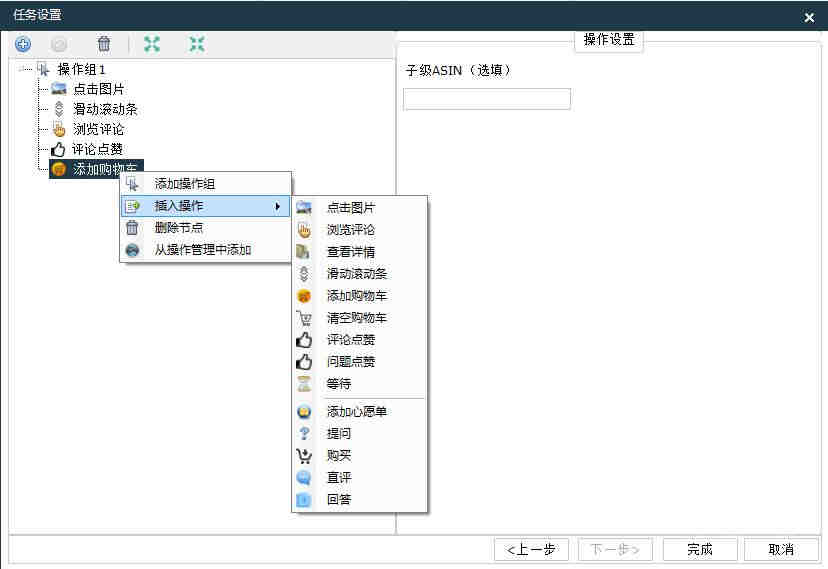Viewport: 828px width, 569px height.
Task: Select 点击图片 tree row text
Action: point(99,89)
